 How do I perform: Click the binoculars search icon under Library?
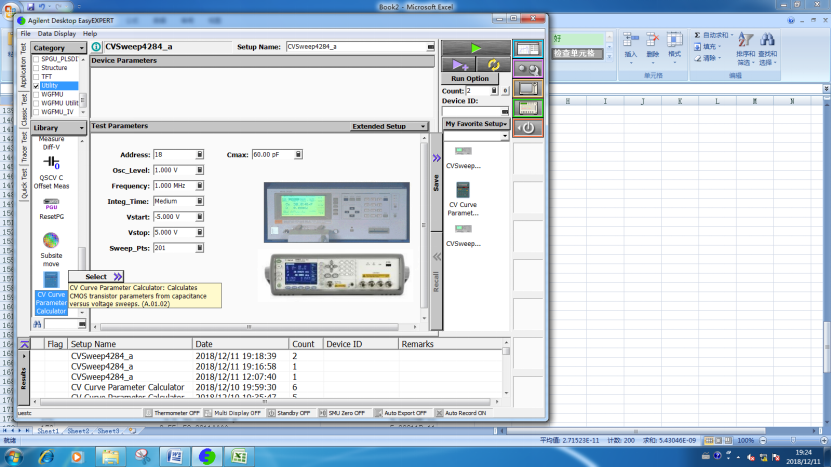(x=38, y=324)
